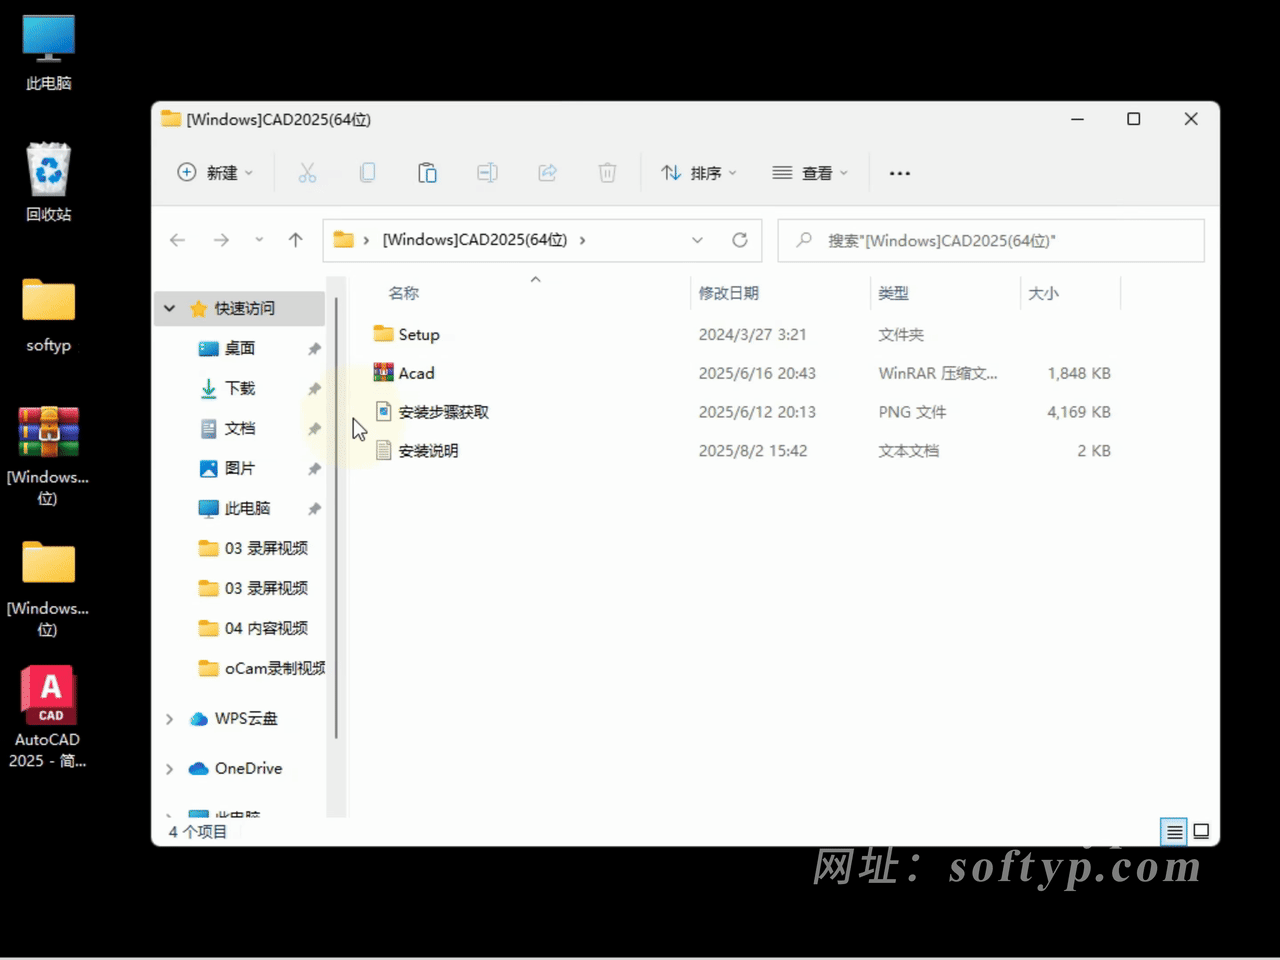This screenshot has width=1280, height=960.
Task: Go up one folder level with the up arrow
Action: 295,240
